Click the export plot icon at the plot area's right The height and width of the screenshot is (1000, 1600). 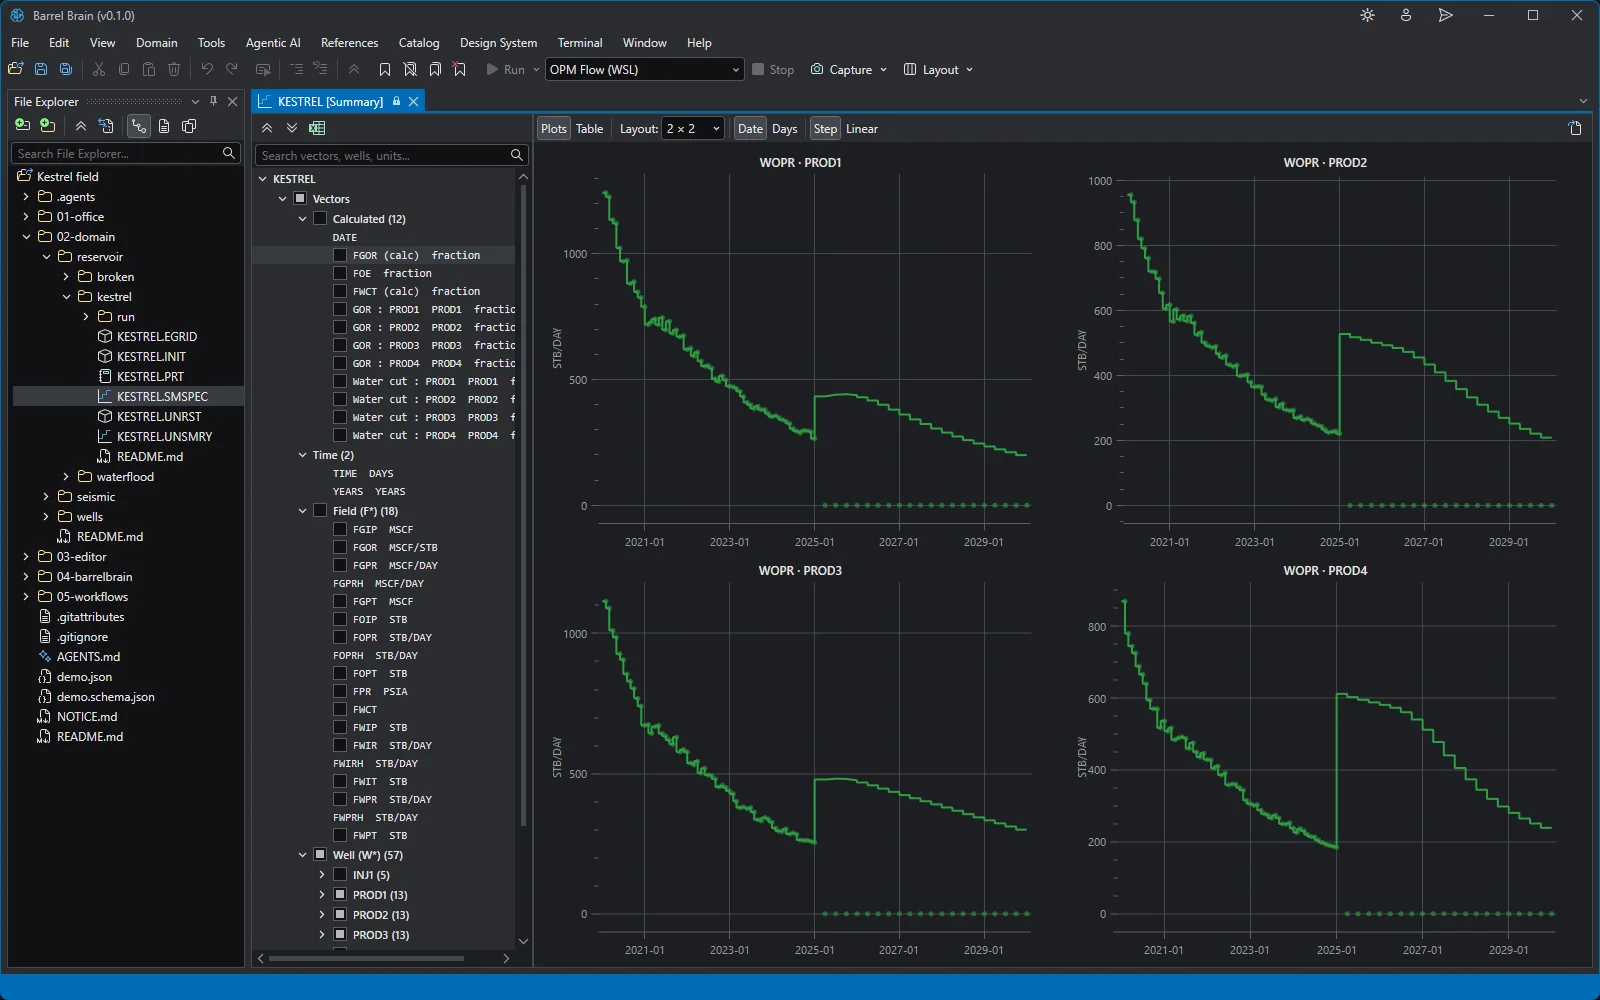point(1575,128)
